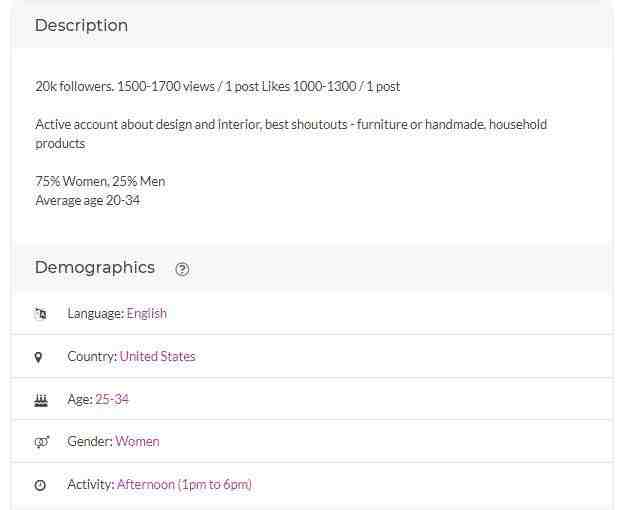Click the Description section heading
This screenshot has width=619, height=510.
pos(81,25)
